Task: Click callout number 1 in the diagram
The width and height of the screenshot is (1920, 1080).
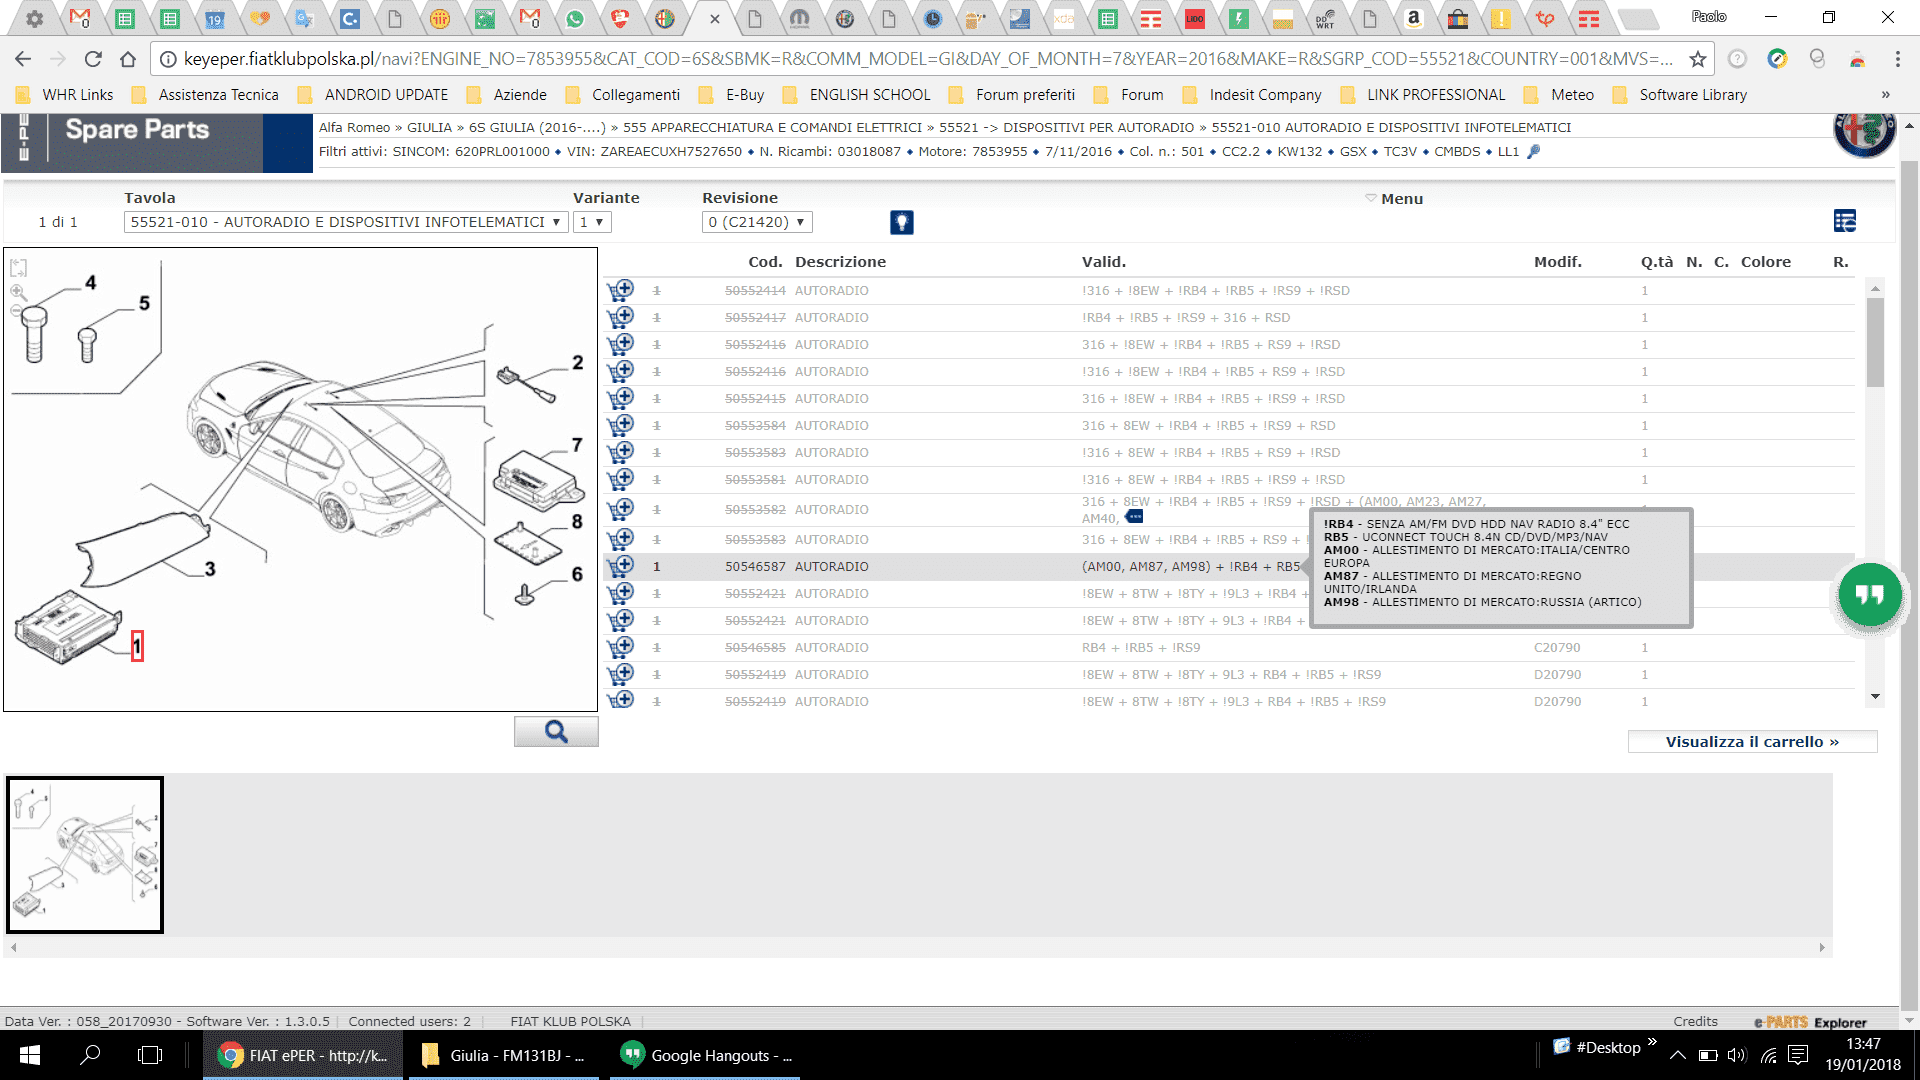Action: pos(137,646)
